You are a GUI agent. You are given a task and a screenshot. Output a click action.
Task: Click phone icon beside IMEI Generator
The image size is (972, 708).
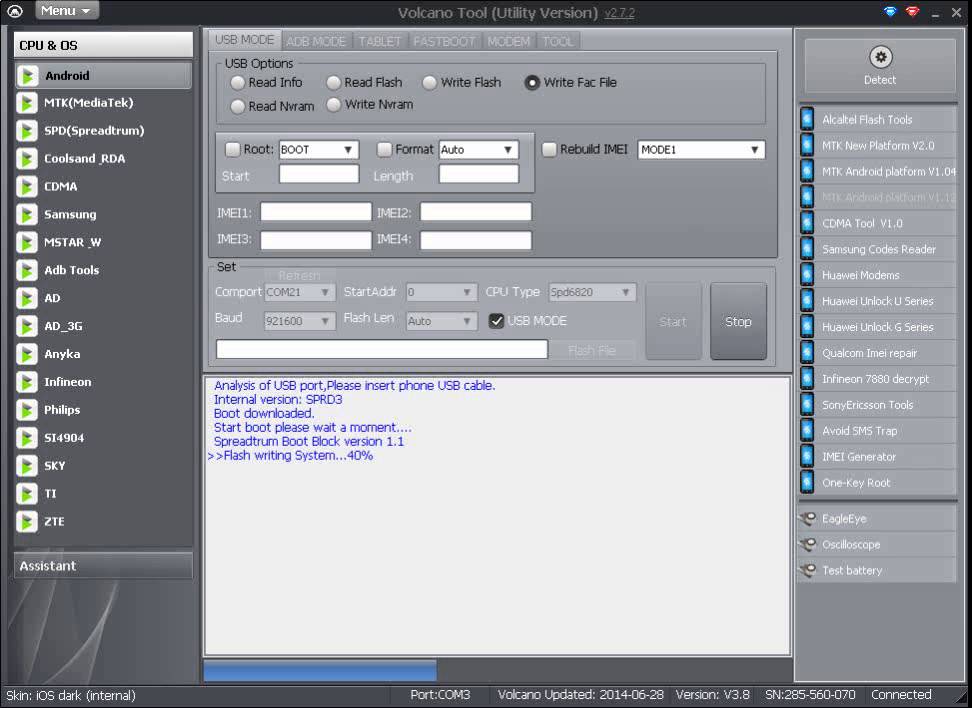[807, 456]
